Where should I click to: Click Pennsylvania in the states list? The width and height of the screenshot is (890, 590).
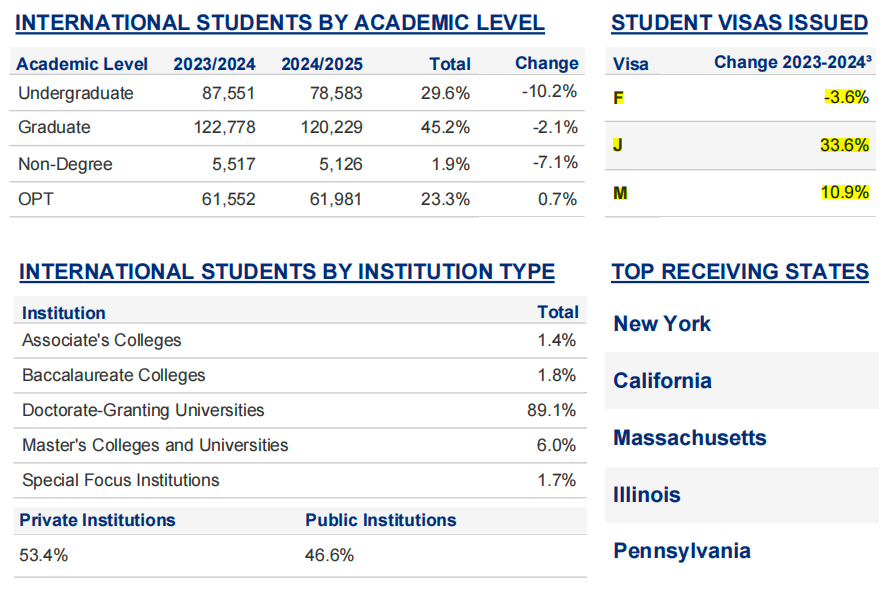[x=682, y=551]
